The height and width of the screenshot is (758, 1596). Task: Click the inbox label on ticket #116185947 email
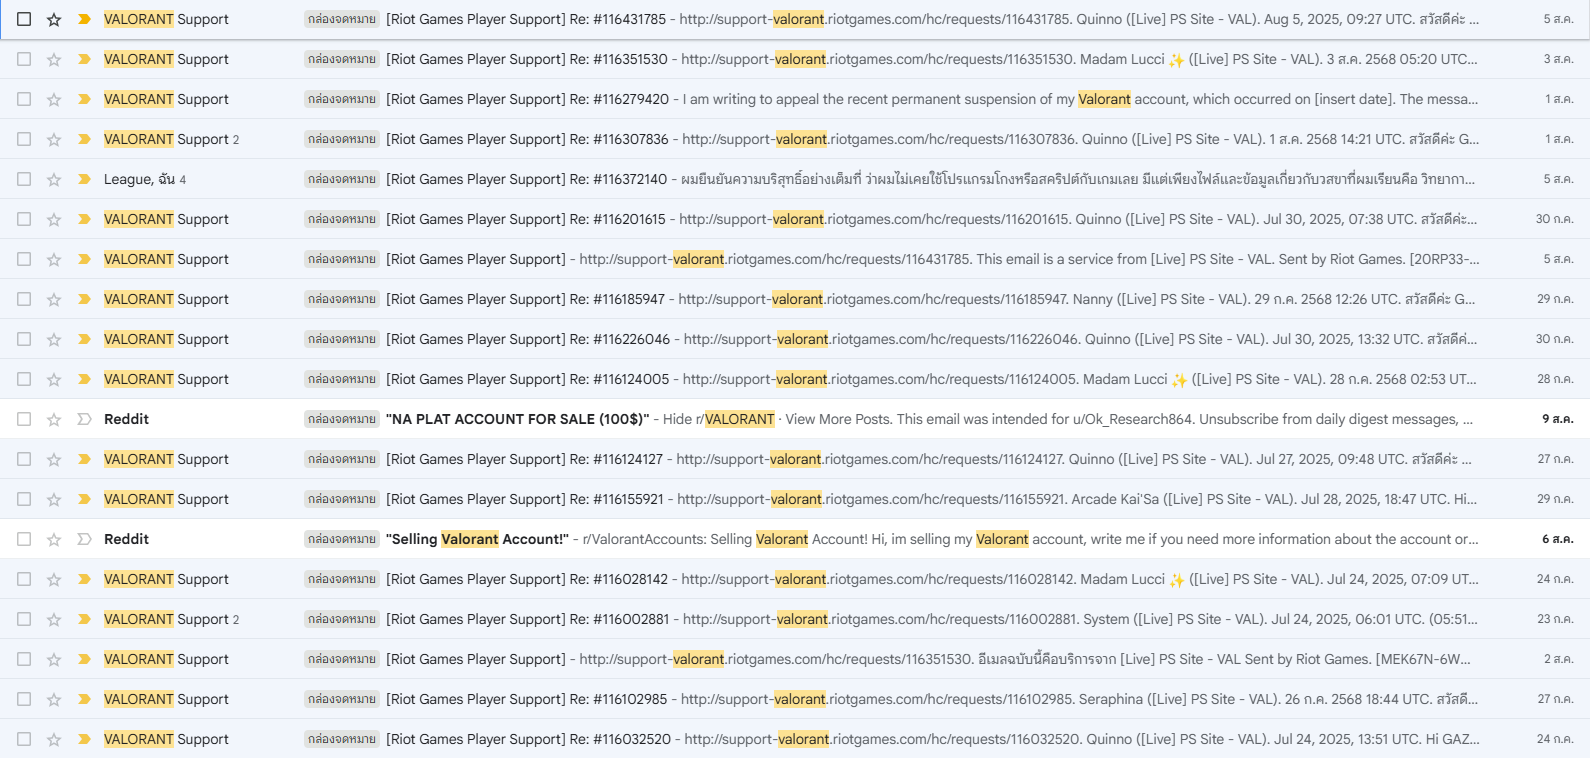342,299
